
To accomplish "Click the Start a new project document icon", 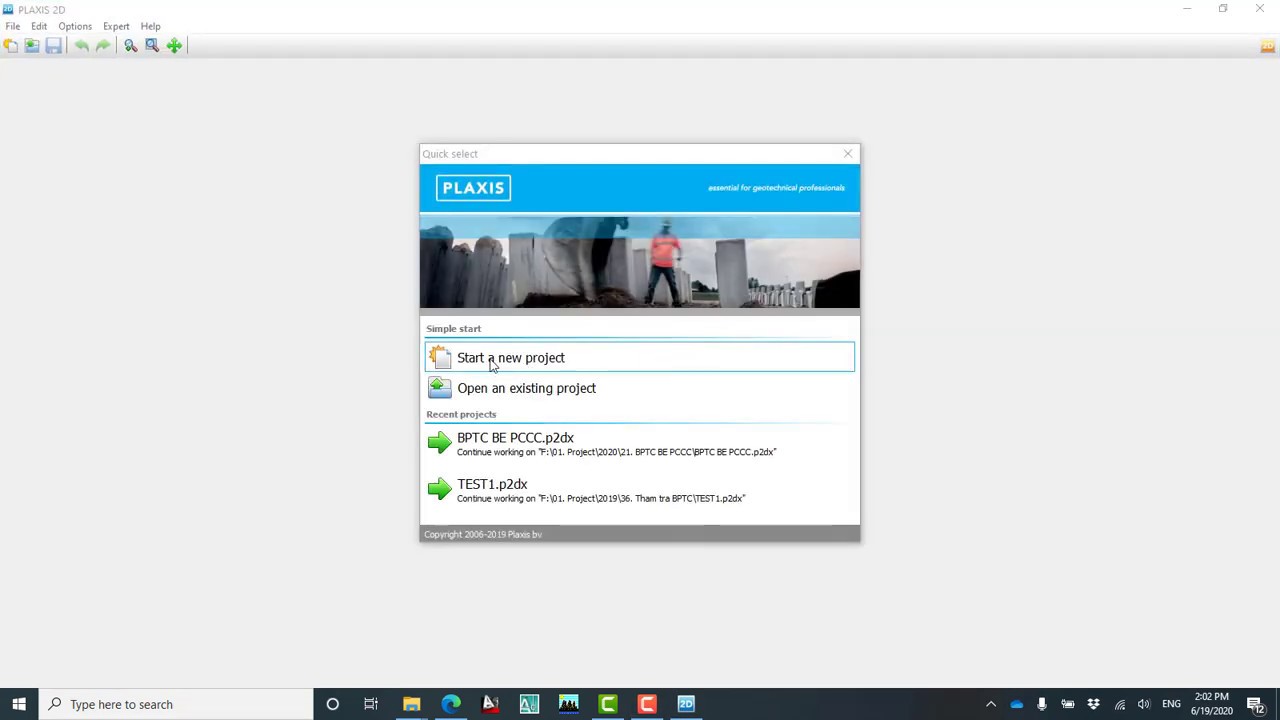I will pos(440,357).
